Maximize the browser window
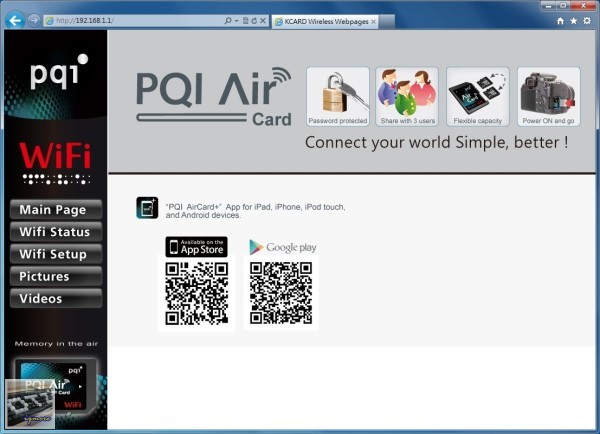 [563, 5]
